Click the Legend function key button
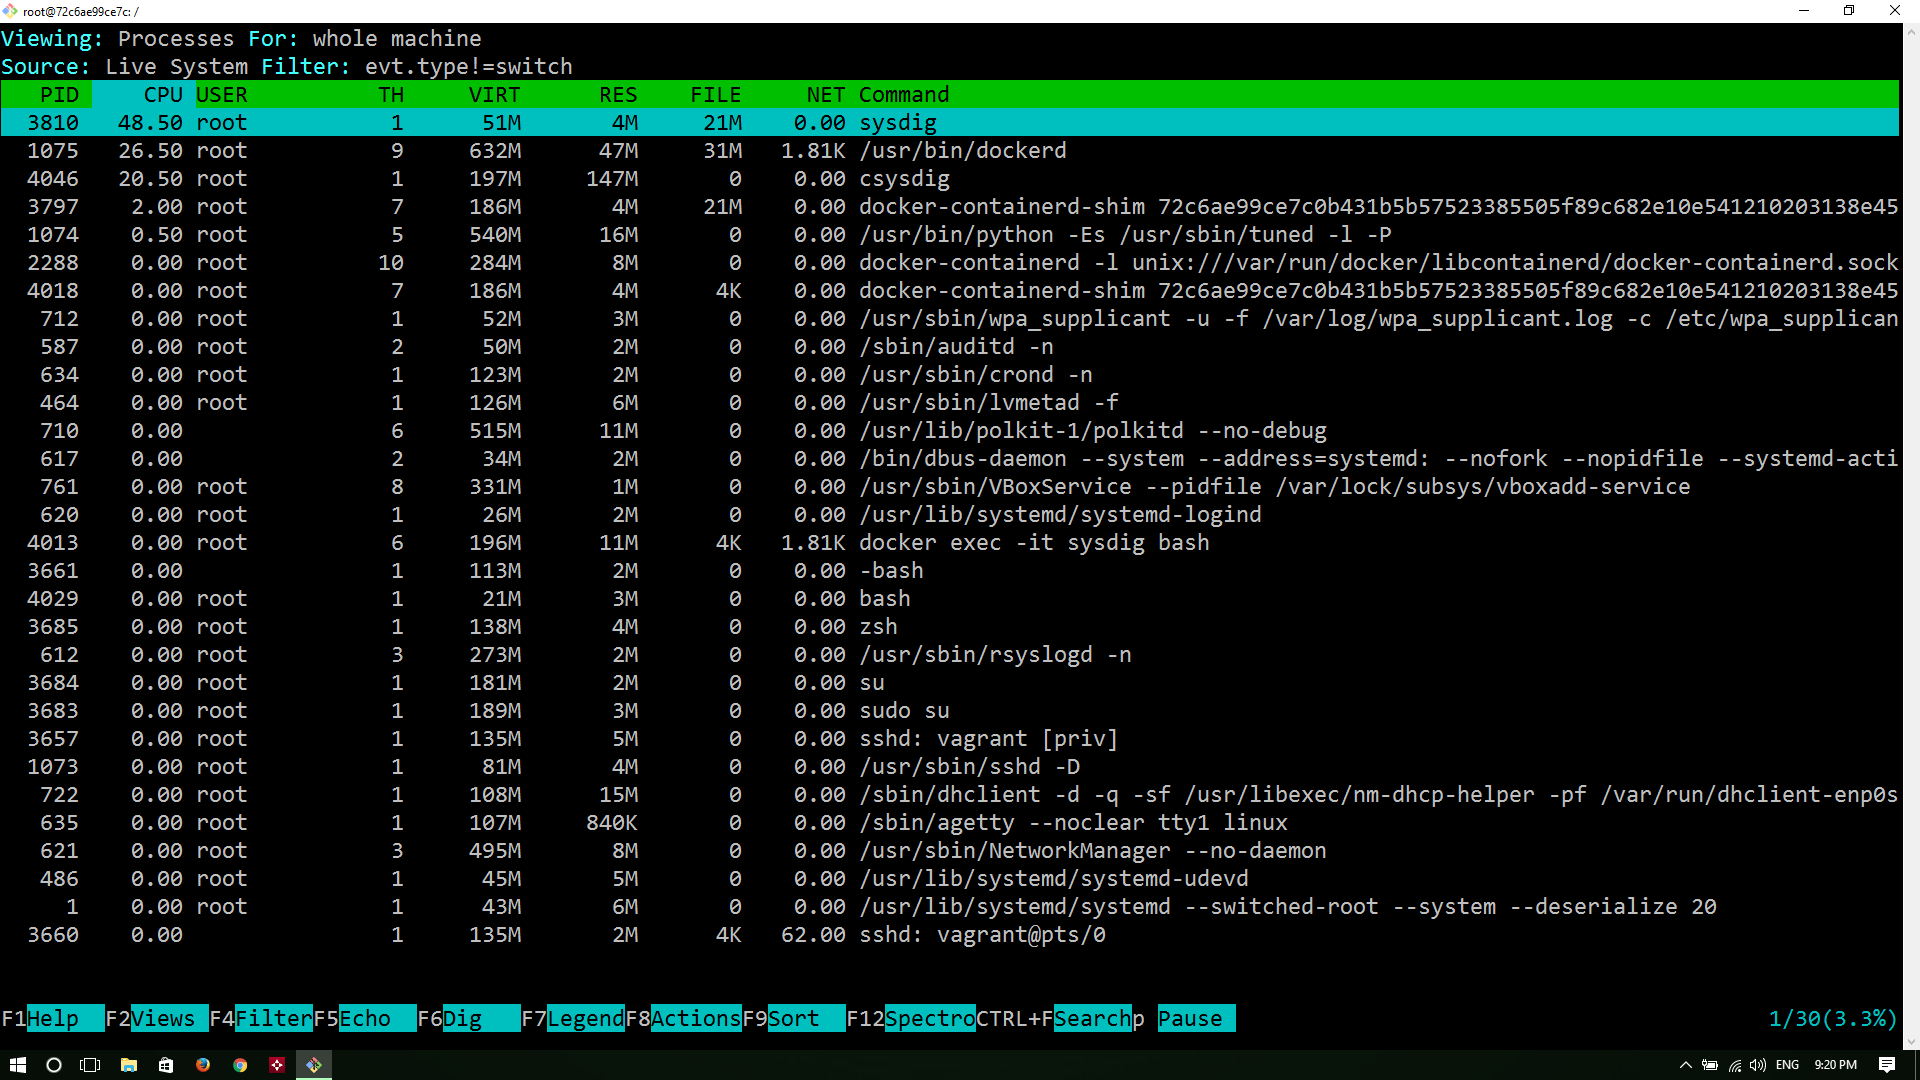Image resolution: width=1920 pixels, height=1080 pixels. point(586,1018)
